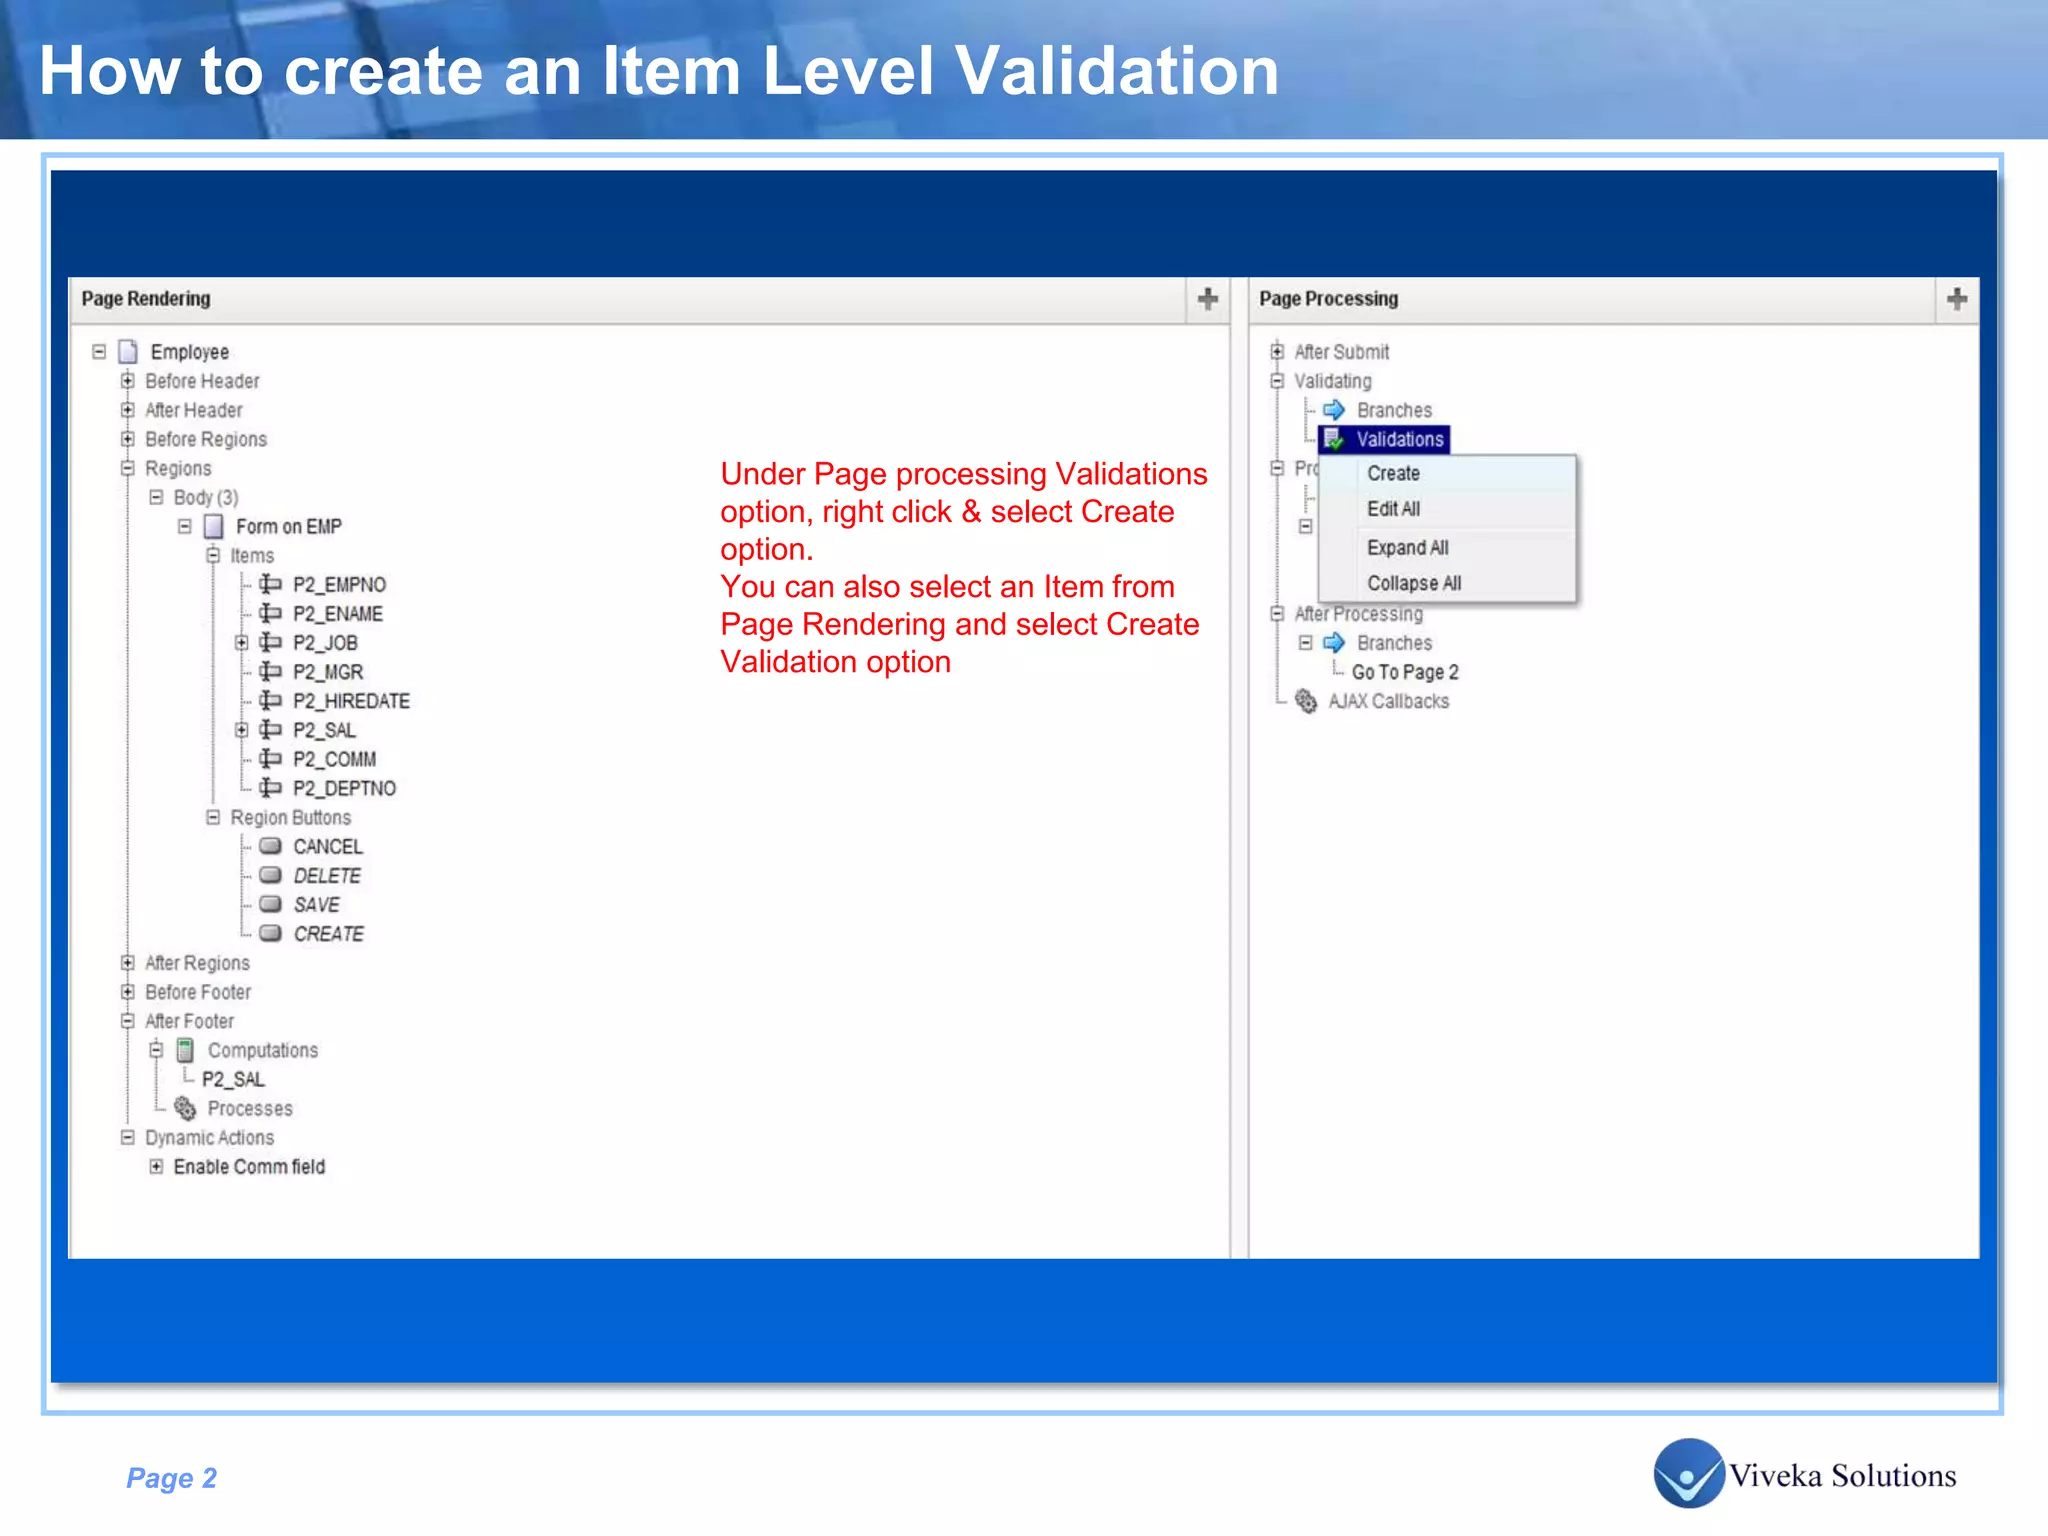Expand the Before Header node

point(127,381)
